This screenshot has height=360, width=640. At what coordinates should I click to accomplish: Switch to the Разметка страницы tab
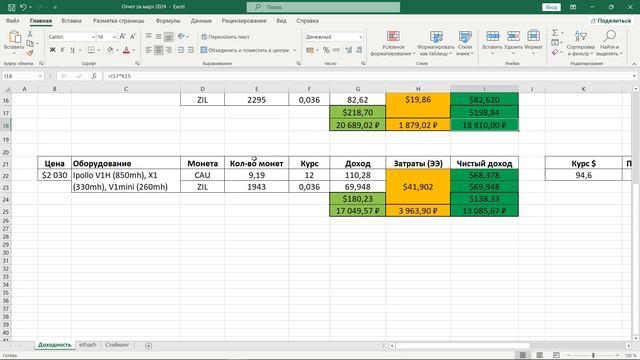click(119, 20)
